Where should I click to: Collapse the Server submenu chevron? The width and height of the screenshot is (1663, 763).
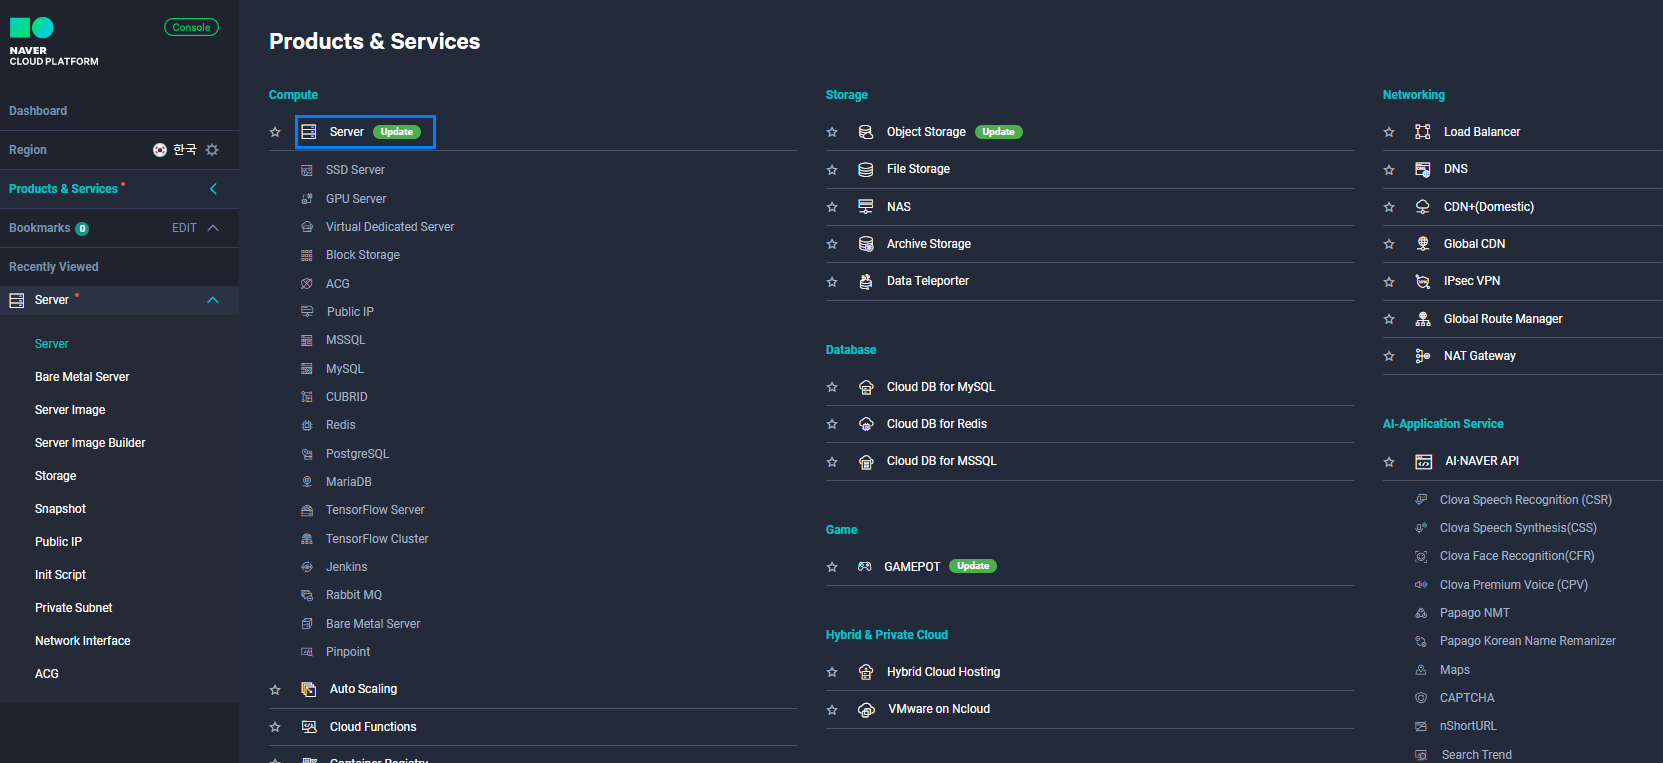click(x=213, y=300)
